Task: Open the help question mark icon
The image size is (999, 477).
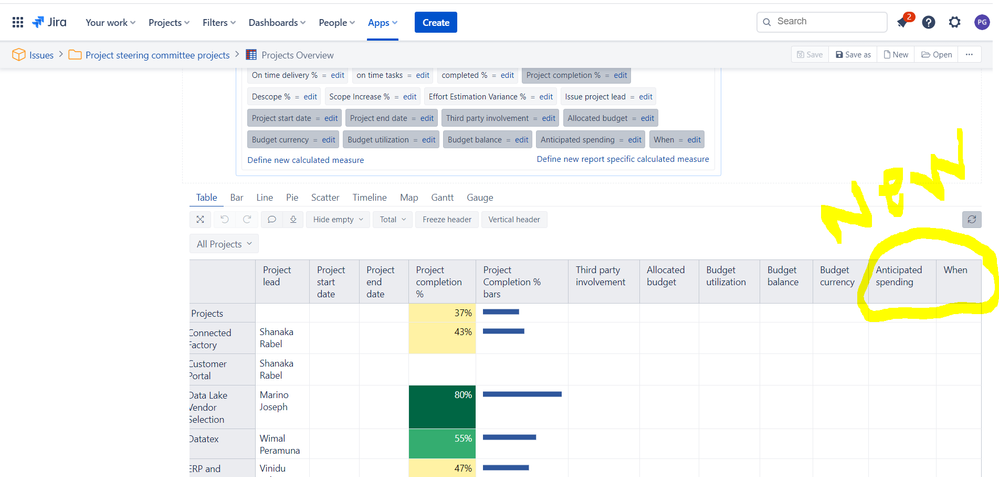Action: coord(928,22)
